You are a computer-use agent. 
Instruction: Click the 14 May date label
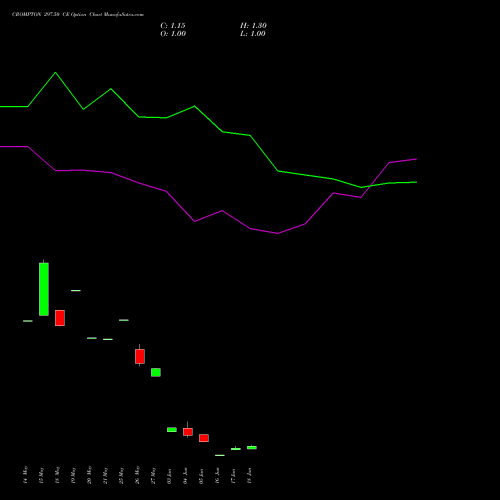(26, 475)
